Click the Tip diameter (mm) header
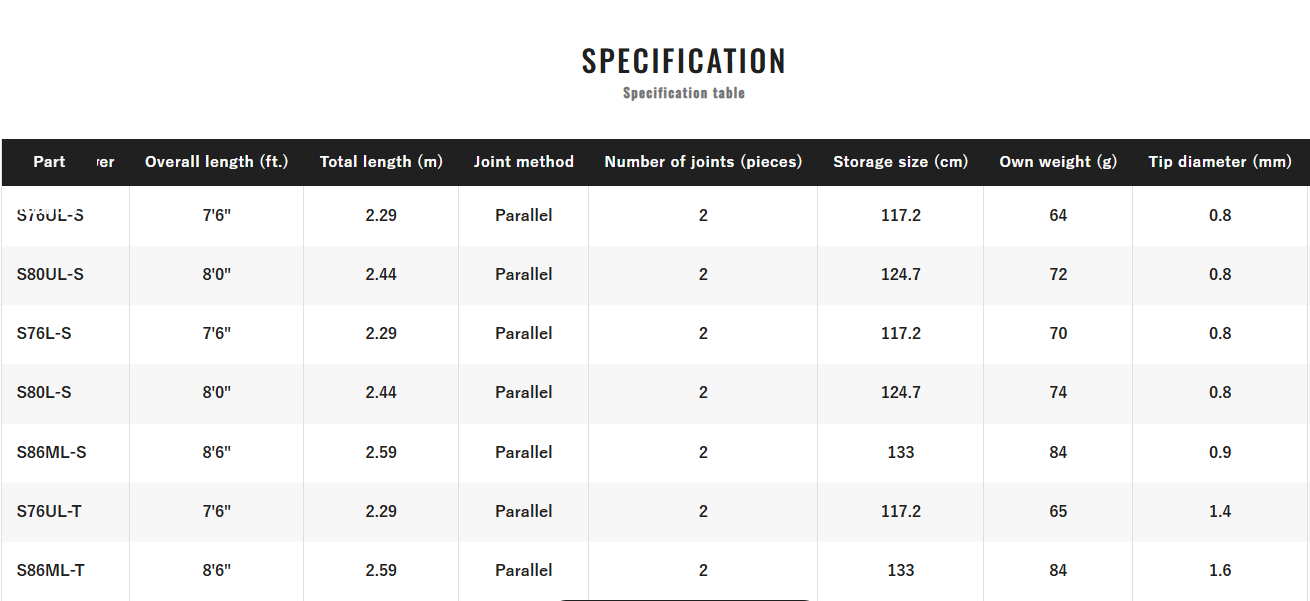This screenshot has height=601, width=1310. 1220,162
